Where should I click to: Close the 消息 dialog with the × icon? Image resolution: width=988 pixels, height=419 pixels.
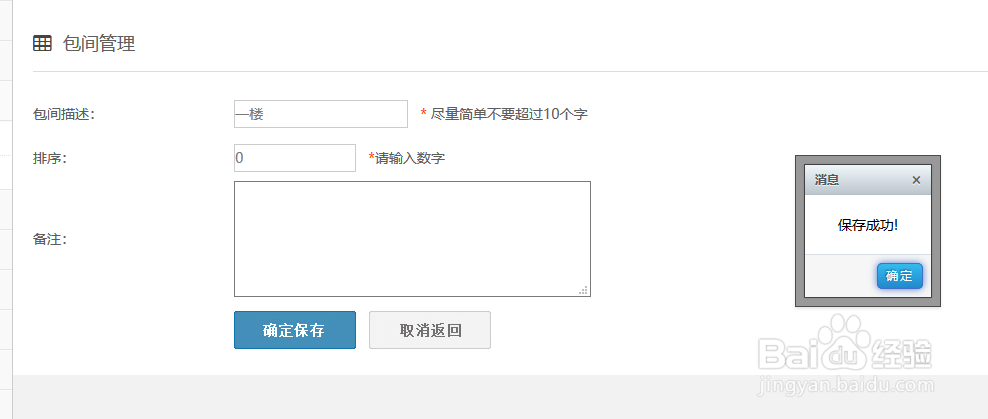click(916, 180)
